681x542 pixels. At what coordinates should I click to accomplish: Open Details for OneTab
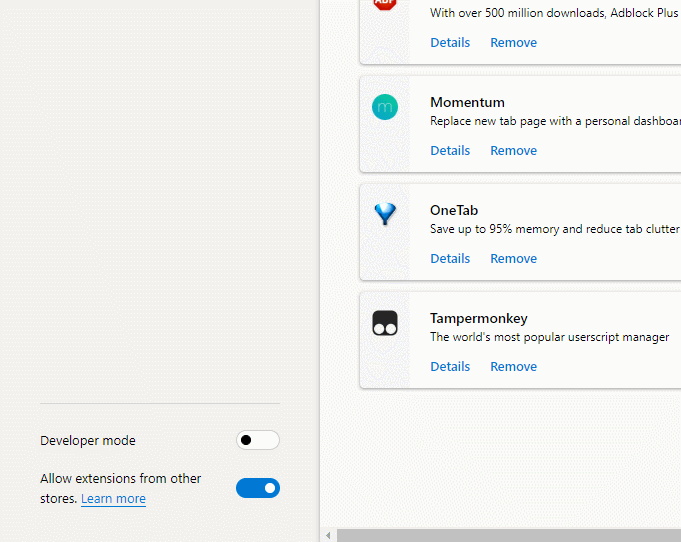point(450,259)
